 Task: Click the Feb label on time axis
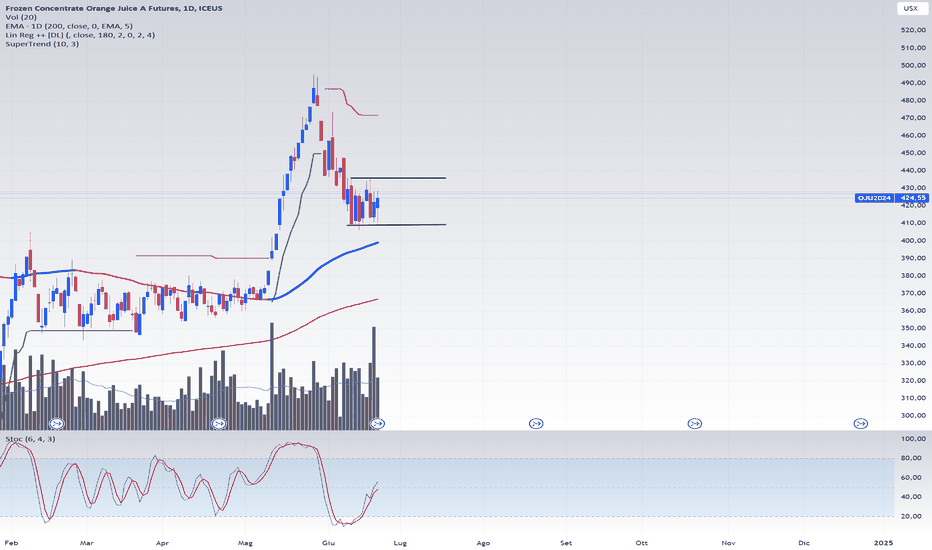click(11, 543)
